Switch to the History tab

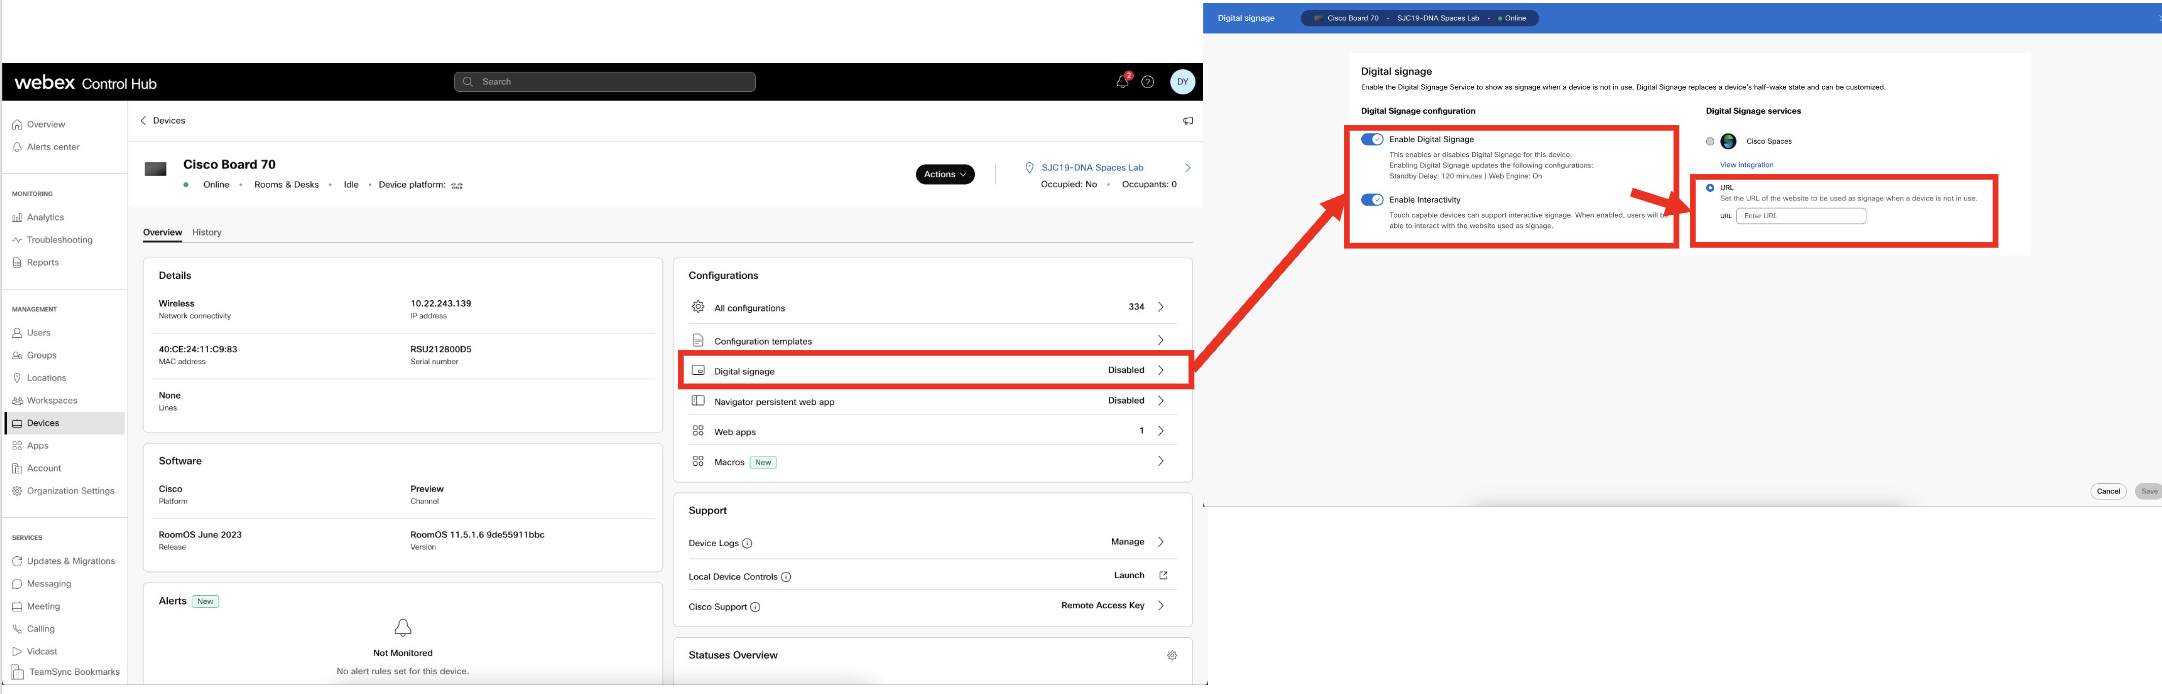coord(207,233)
